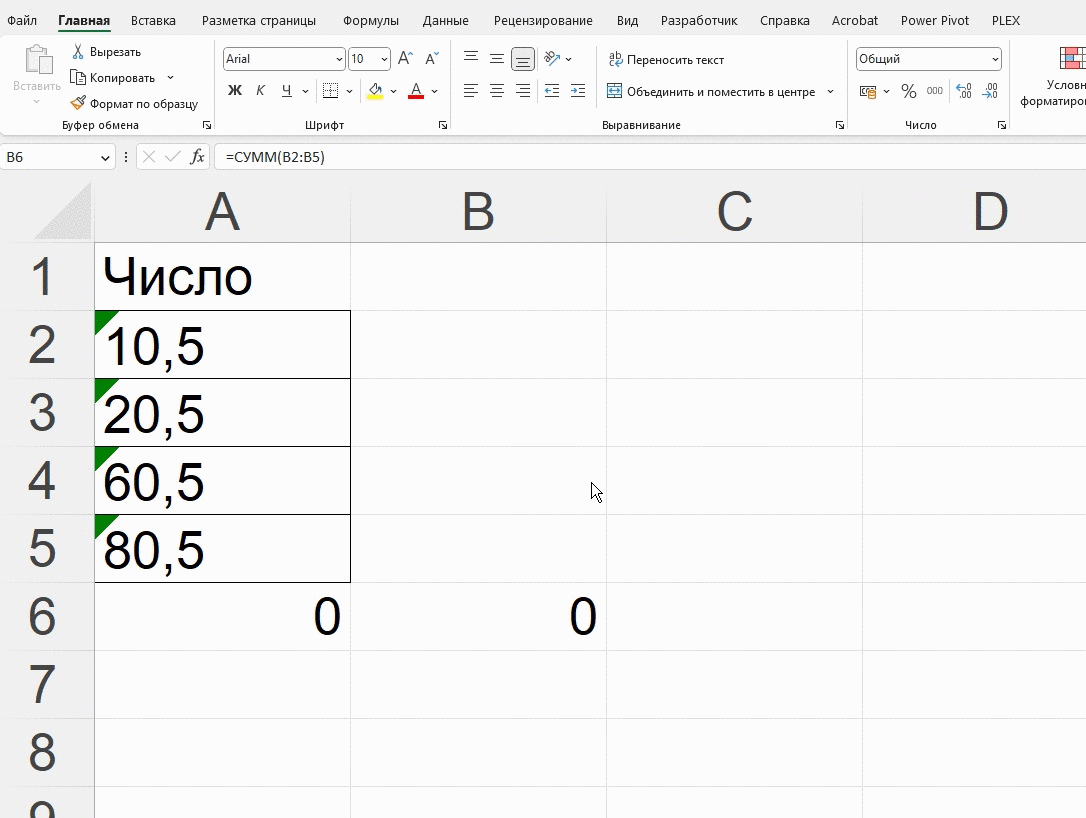Click the Select All corner triangle

pyautogui.click(x=62, y=212)
